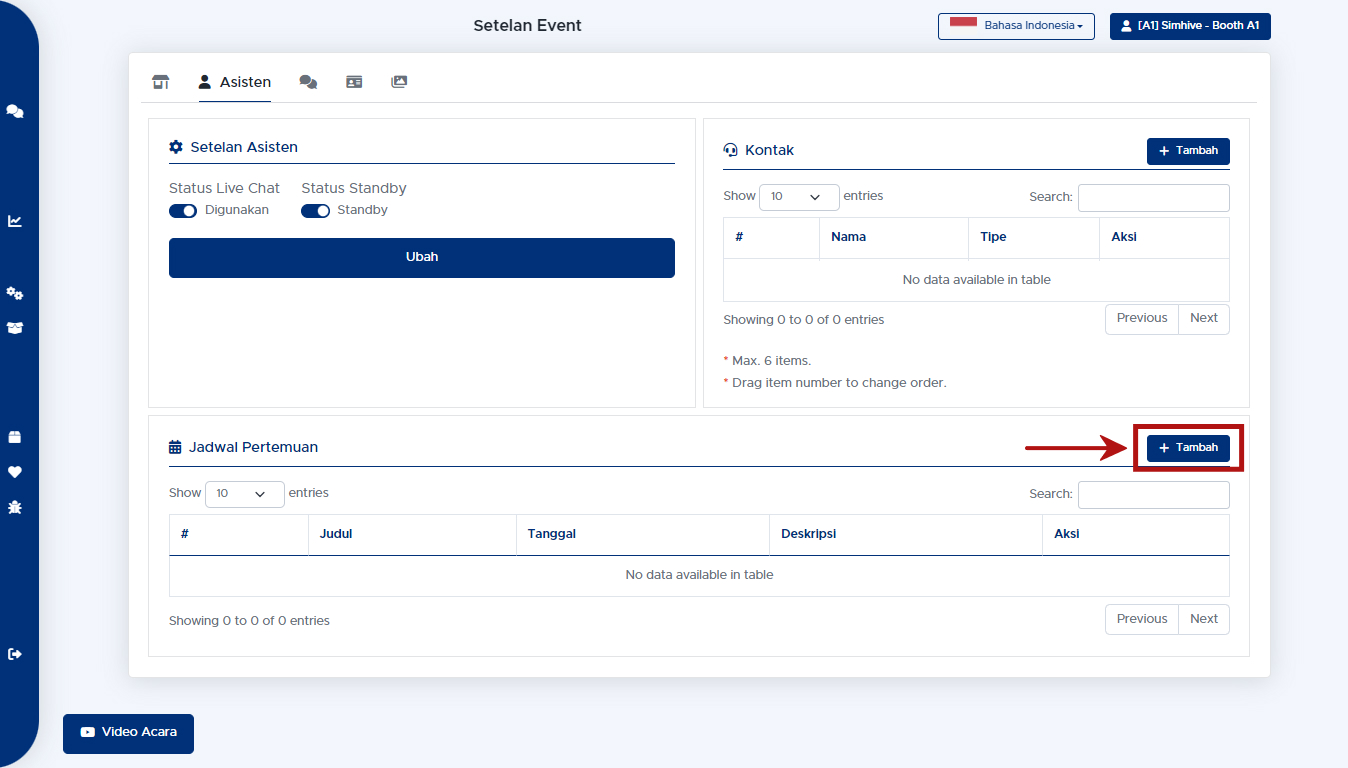Click the 'Max. 6 items.' note
1348x768 pixels.
[771, 361]
